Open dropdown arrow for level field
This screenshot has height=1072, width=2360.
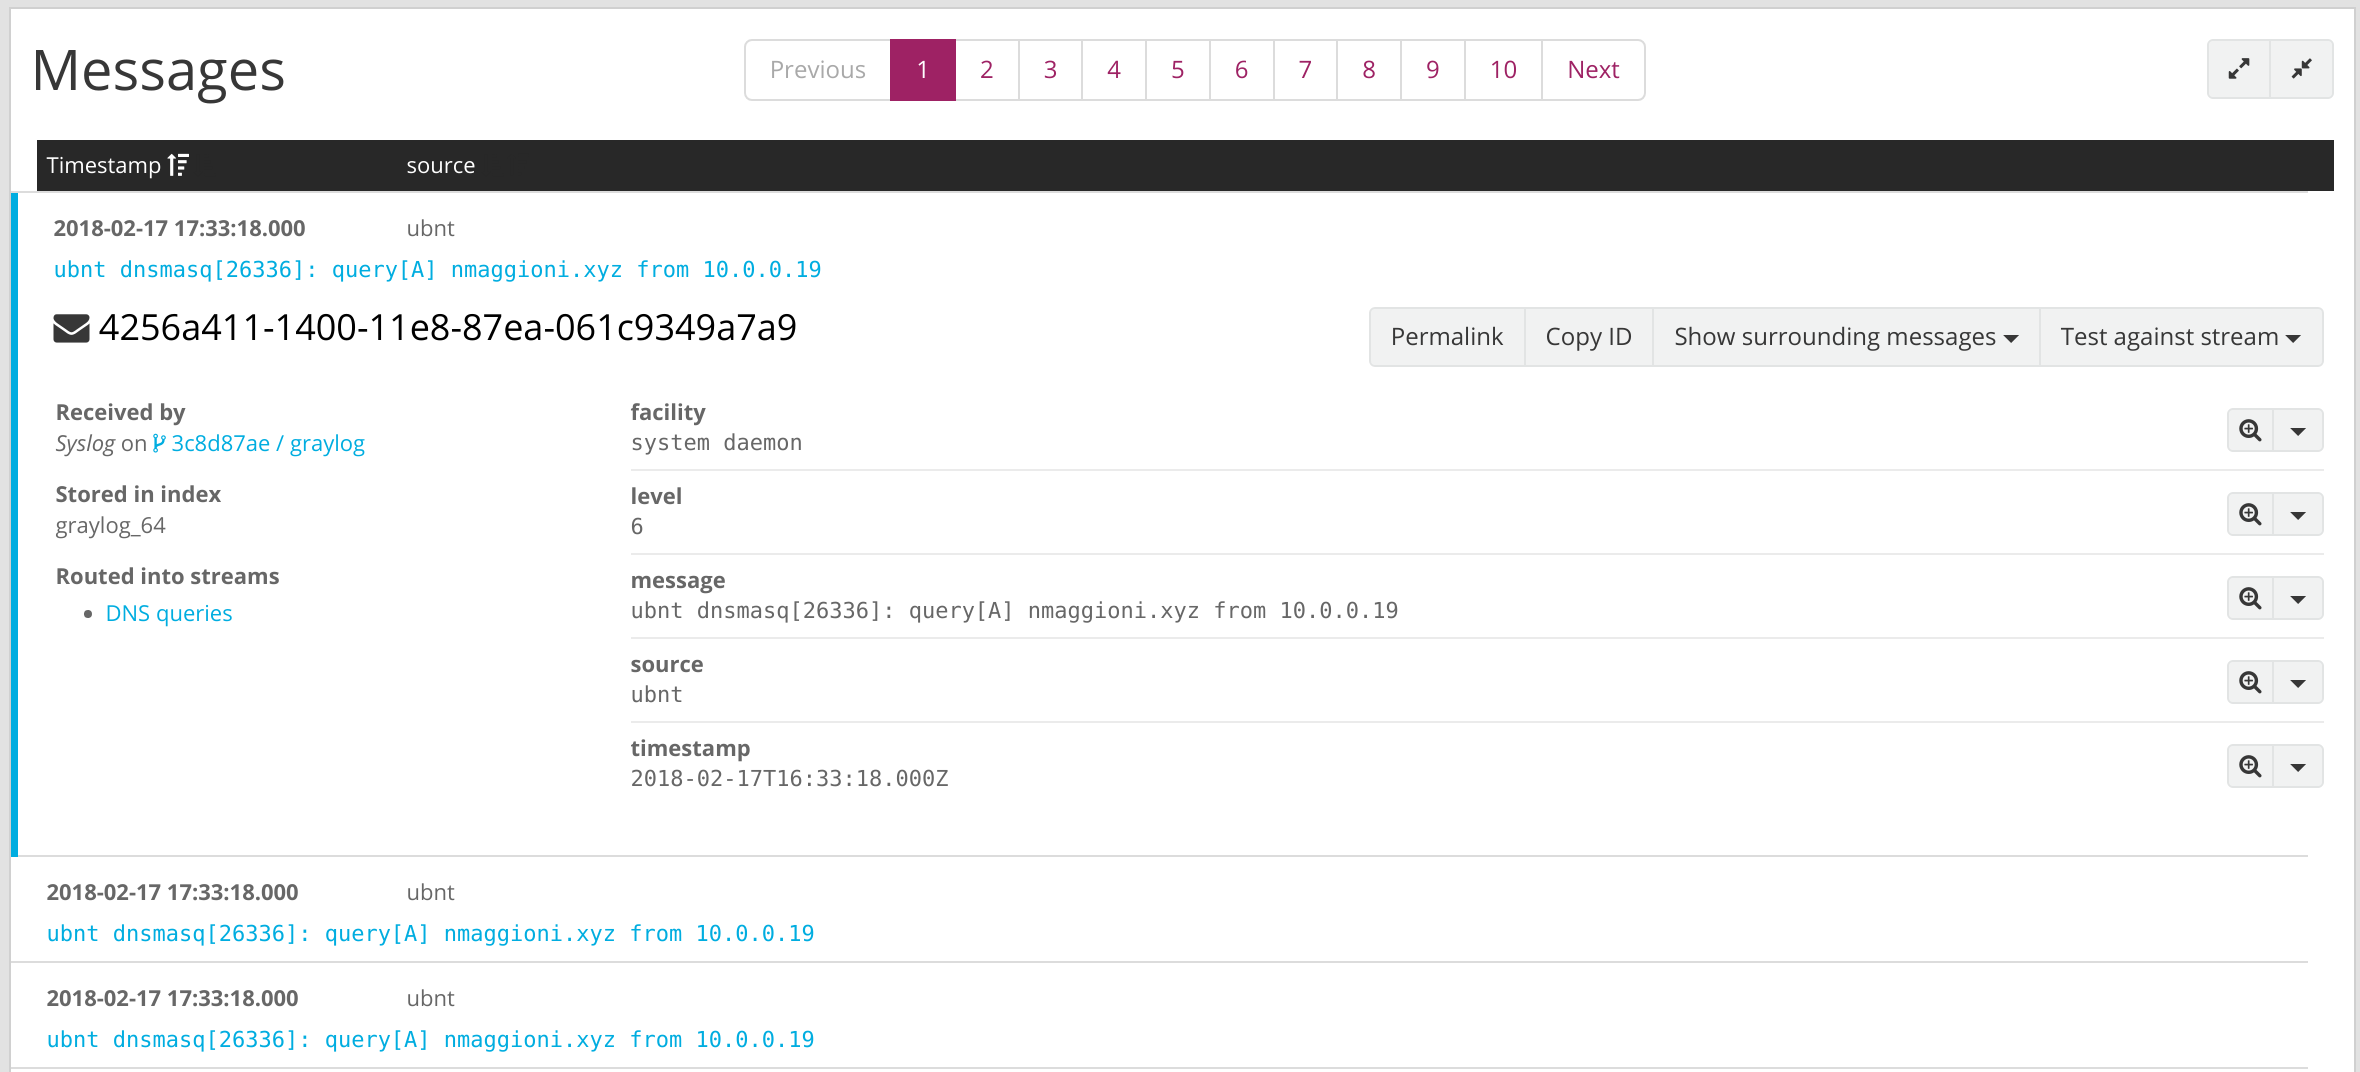coord(2298,514)
